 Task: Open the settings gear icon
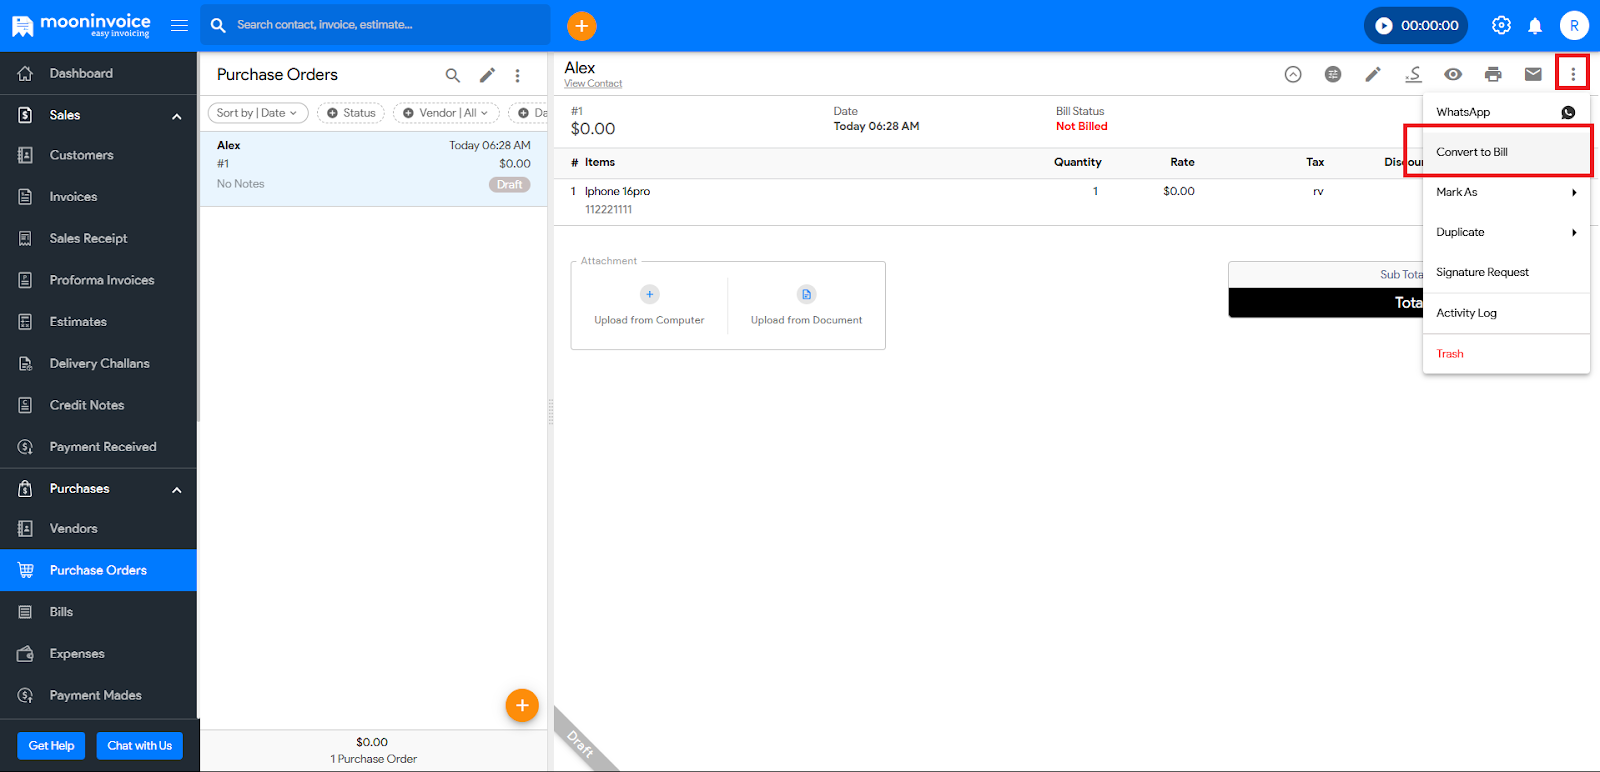pos(1501,26)
